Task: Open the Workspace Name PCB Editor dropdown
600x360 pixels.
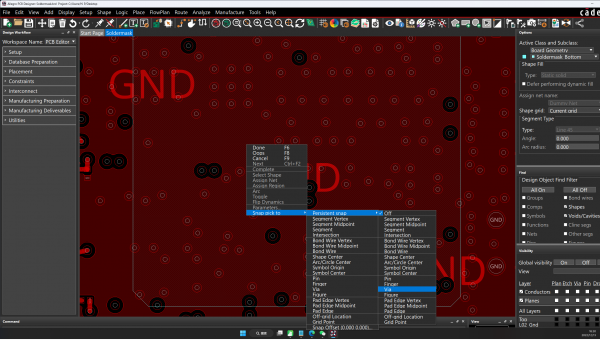Action: (x=60, y=42)
